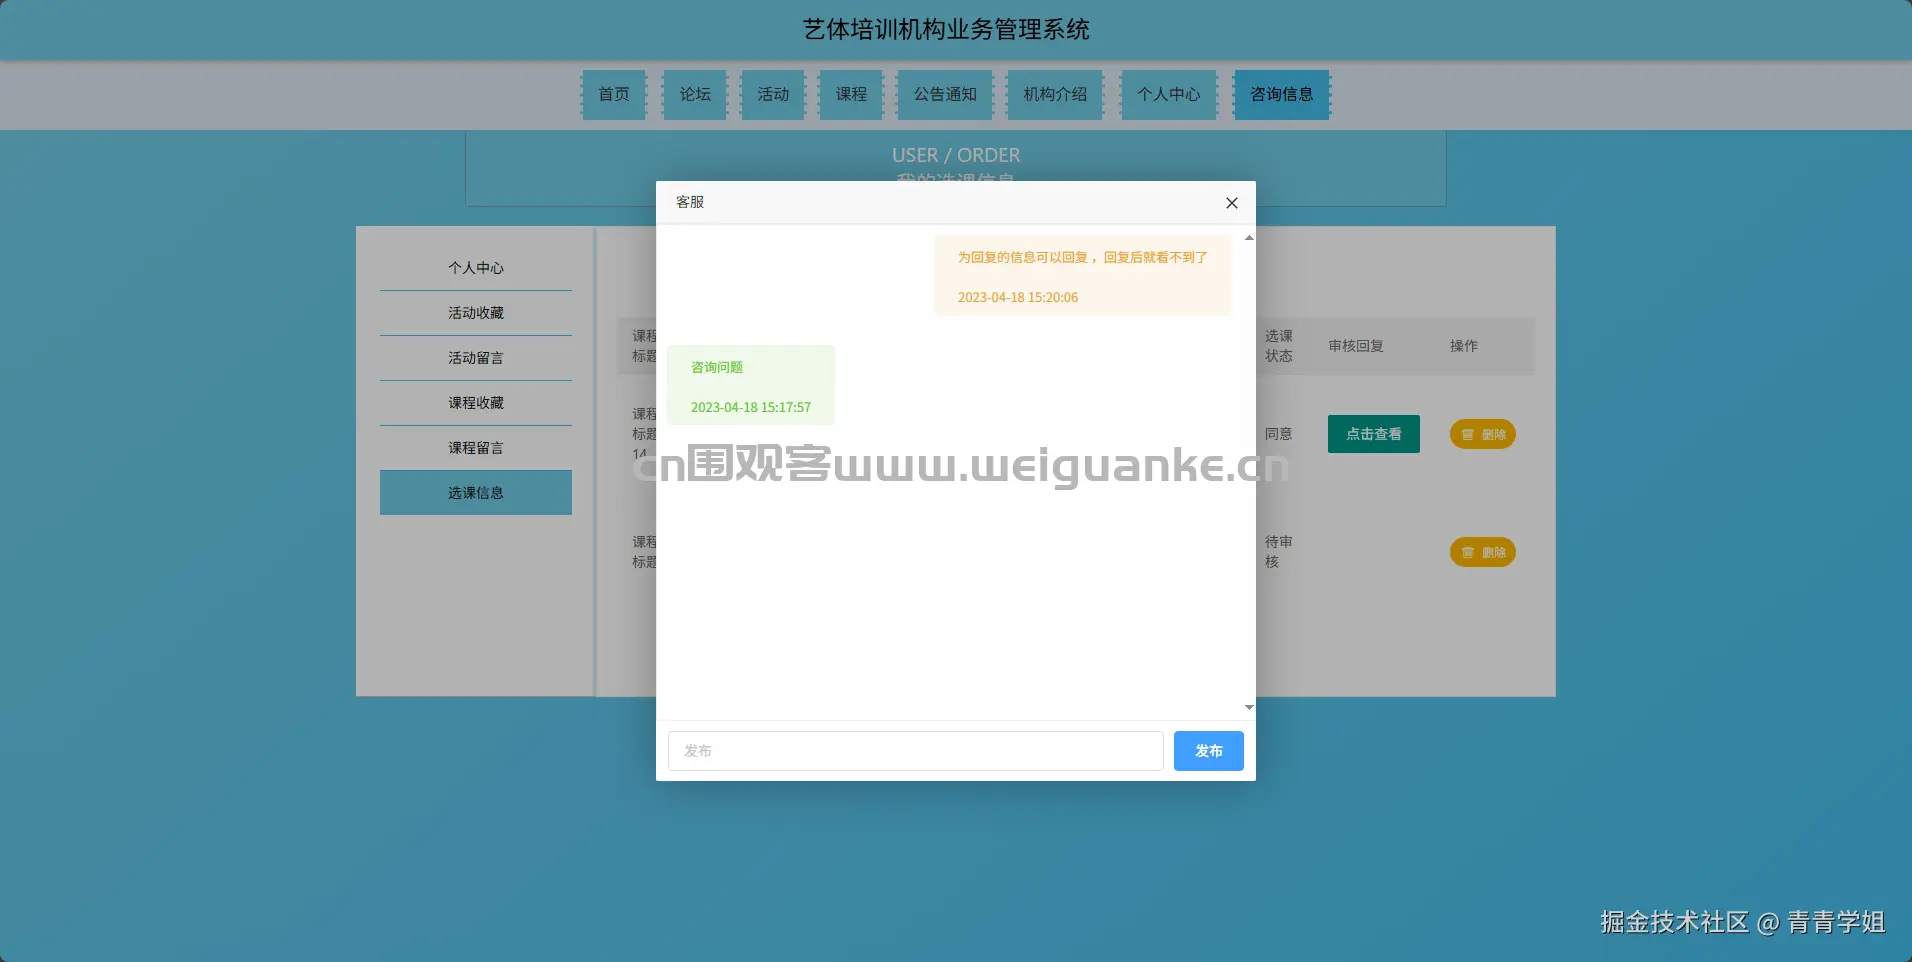This screenshot has height=962, width=1912.
Task: Delete the row with status 待审核
Action: pyautogui.click(x=1483, y=552)
